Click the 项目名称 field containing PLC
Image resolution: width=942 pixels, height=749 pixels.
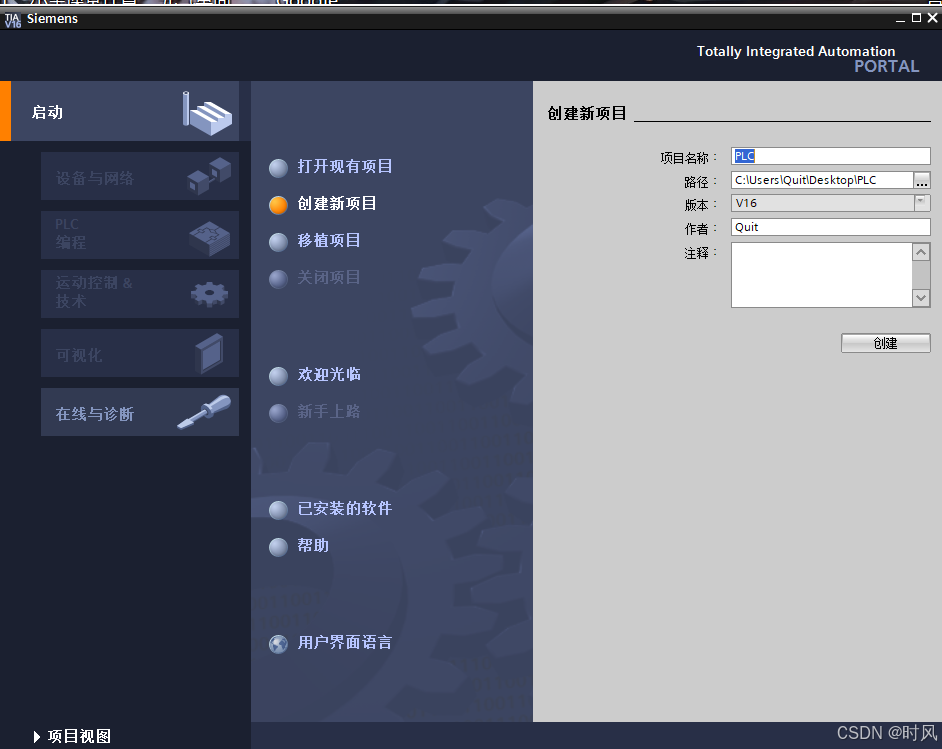tap(831, 156)
